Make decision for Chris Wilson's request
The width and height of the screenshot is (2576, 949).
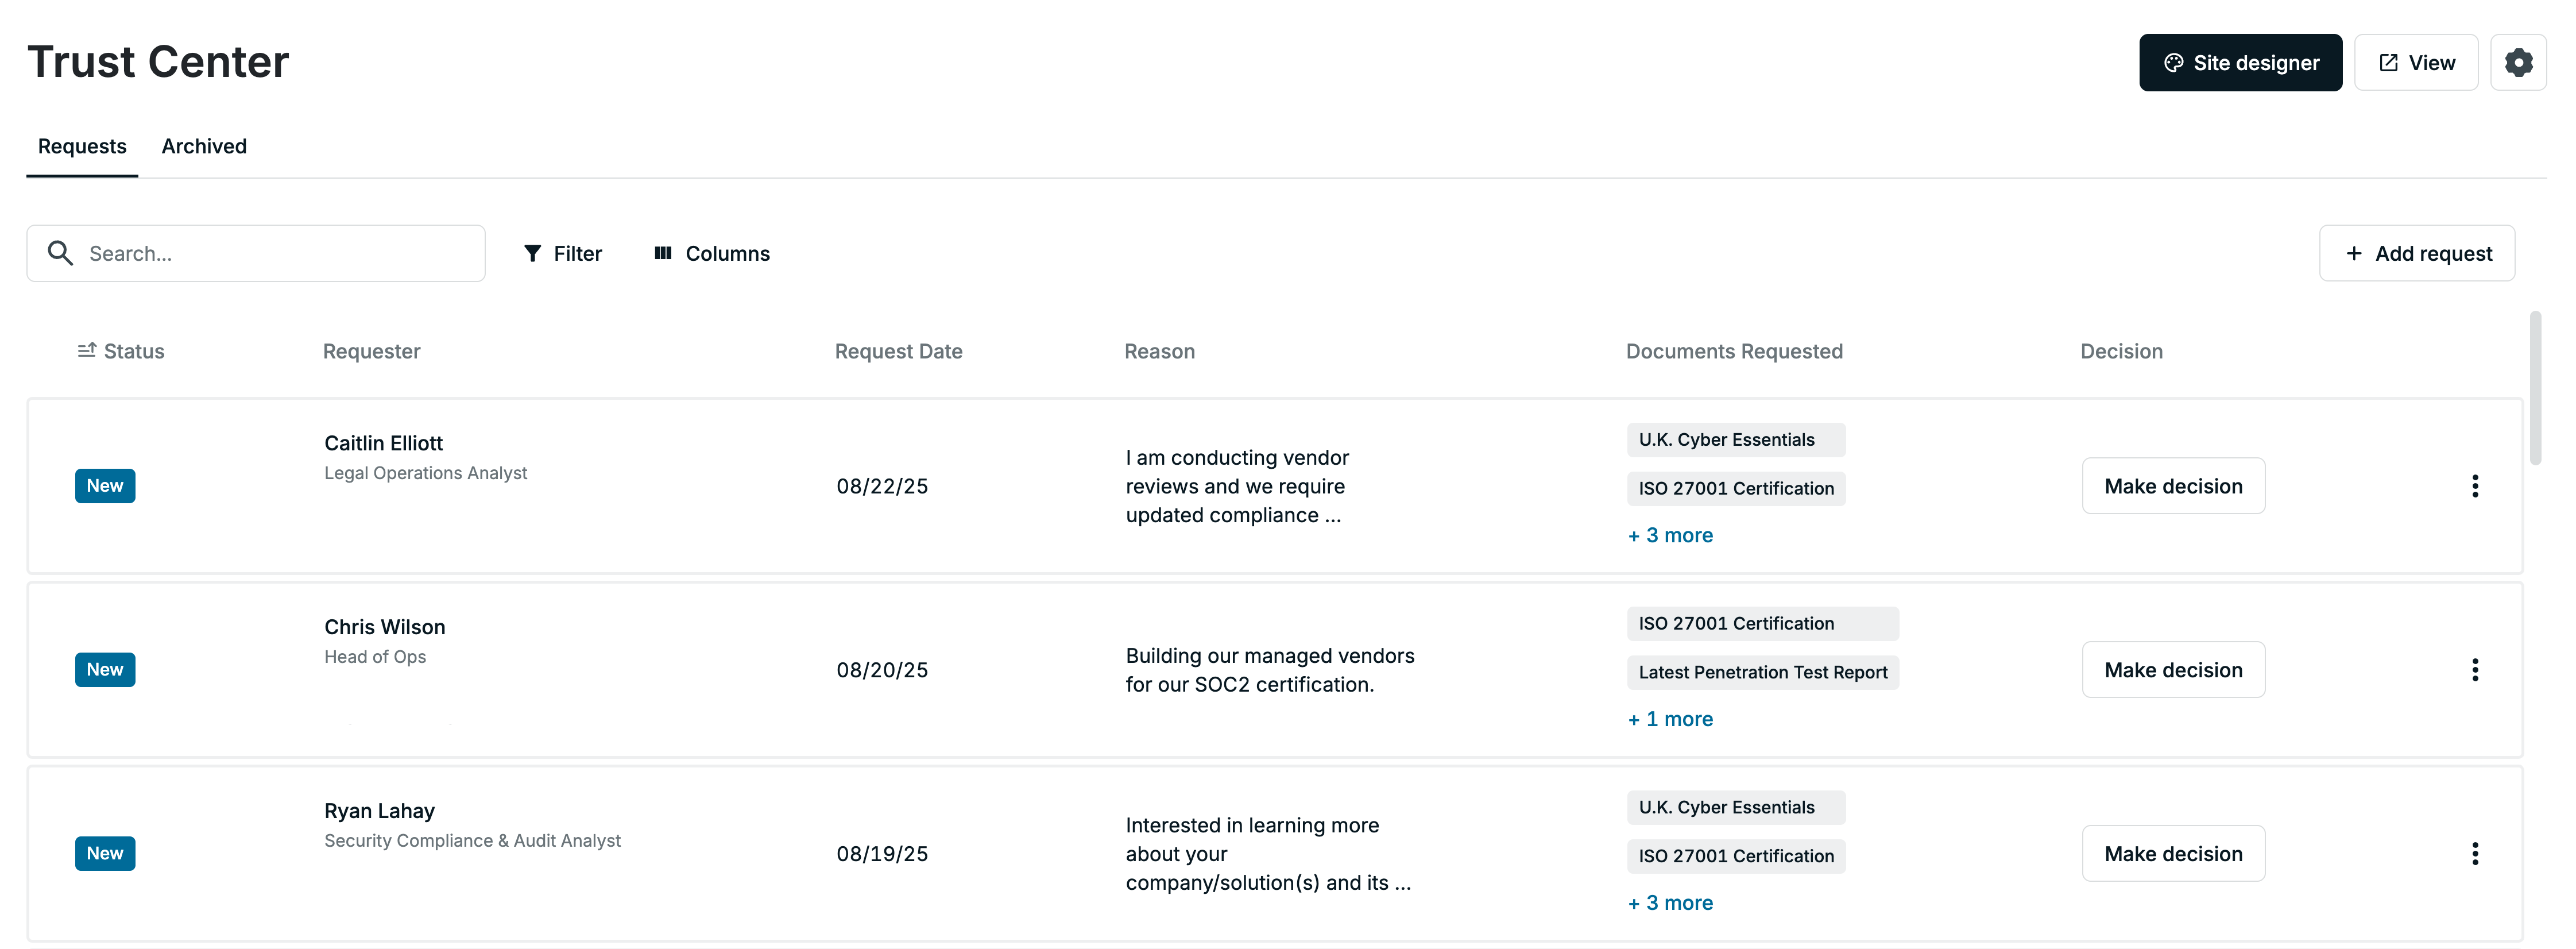(x=2173, y=670)
